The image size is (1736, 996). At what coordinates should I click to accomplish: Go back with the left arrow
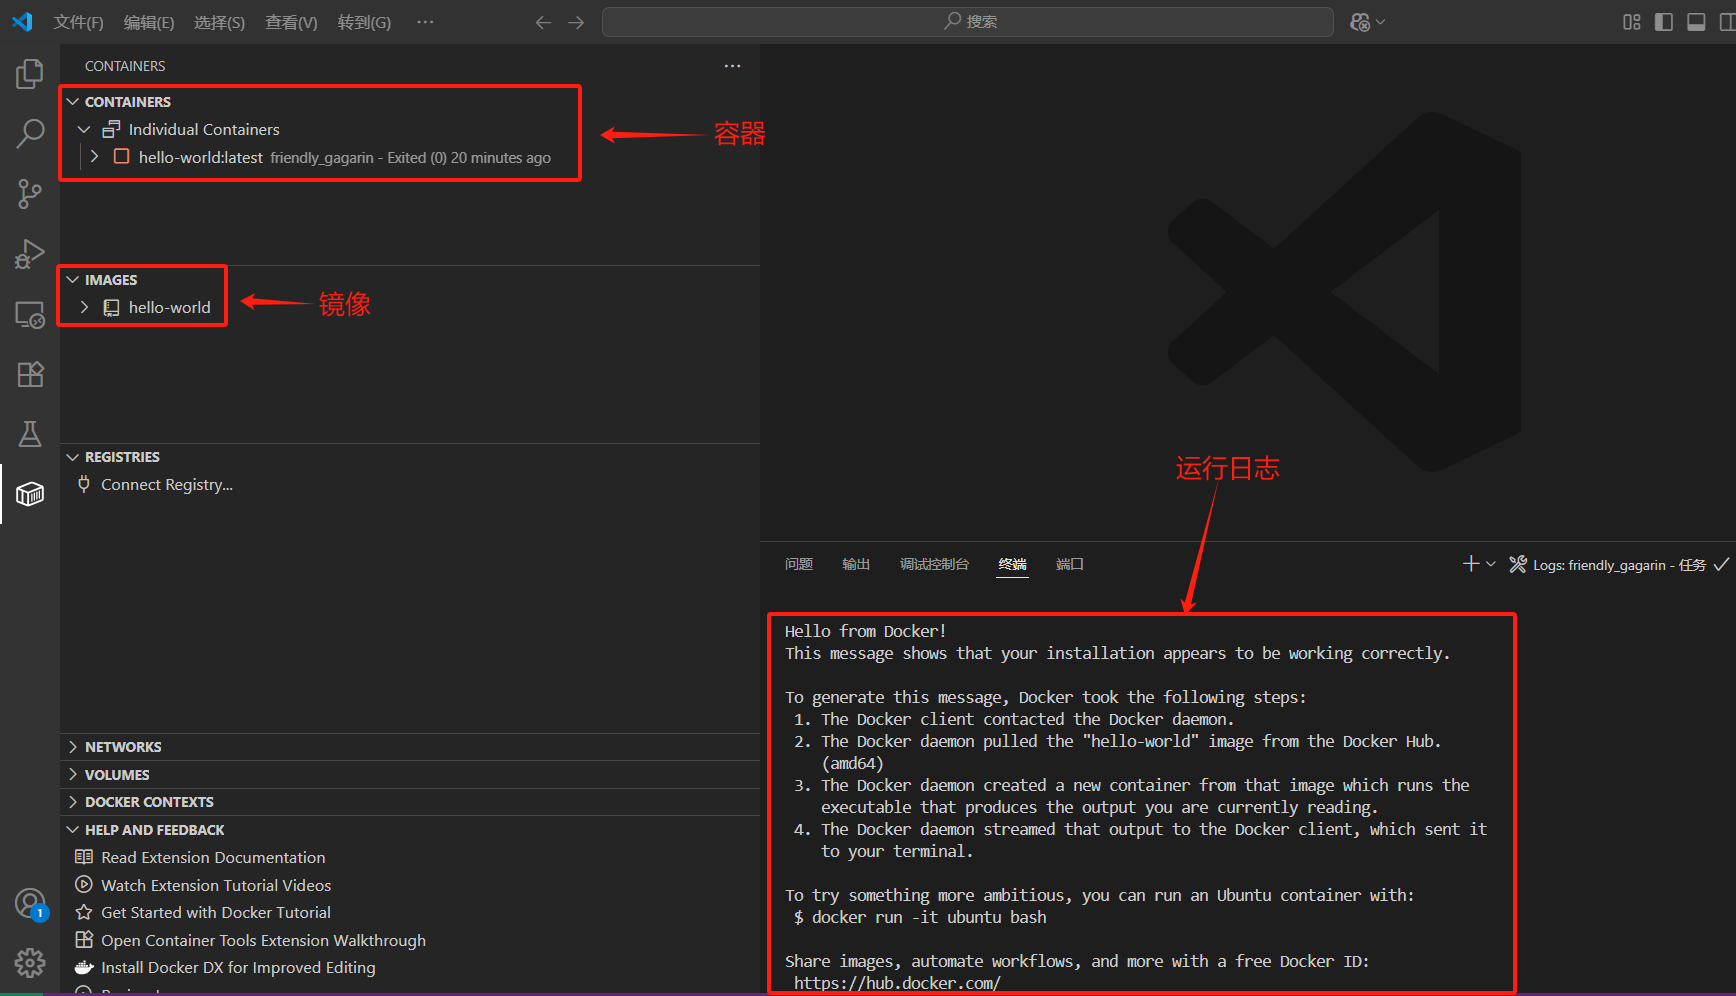pyautogui.click(x=543, y=22)
